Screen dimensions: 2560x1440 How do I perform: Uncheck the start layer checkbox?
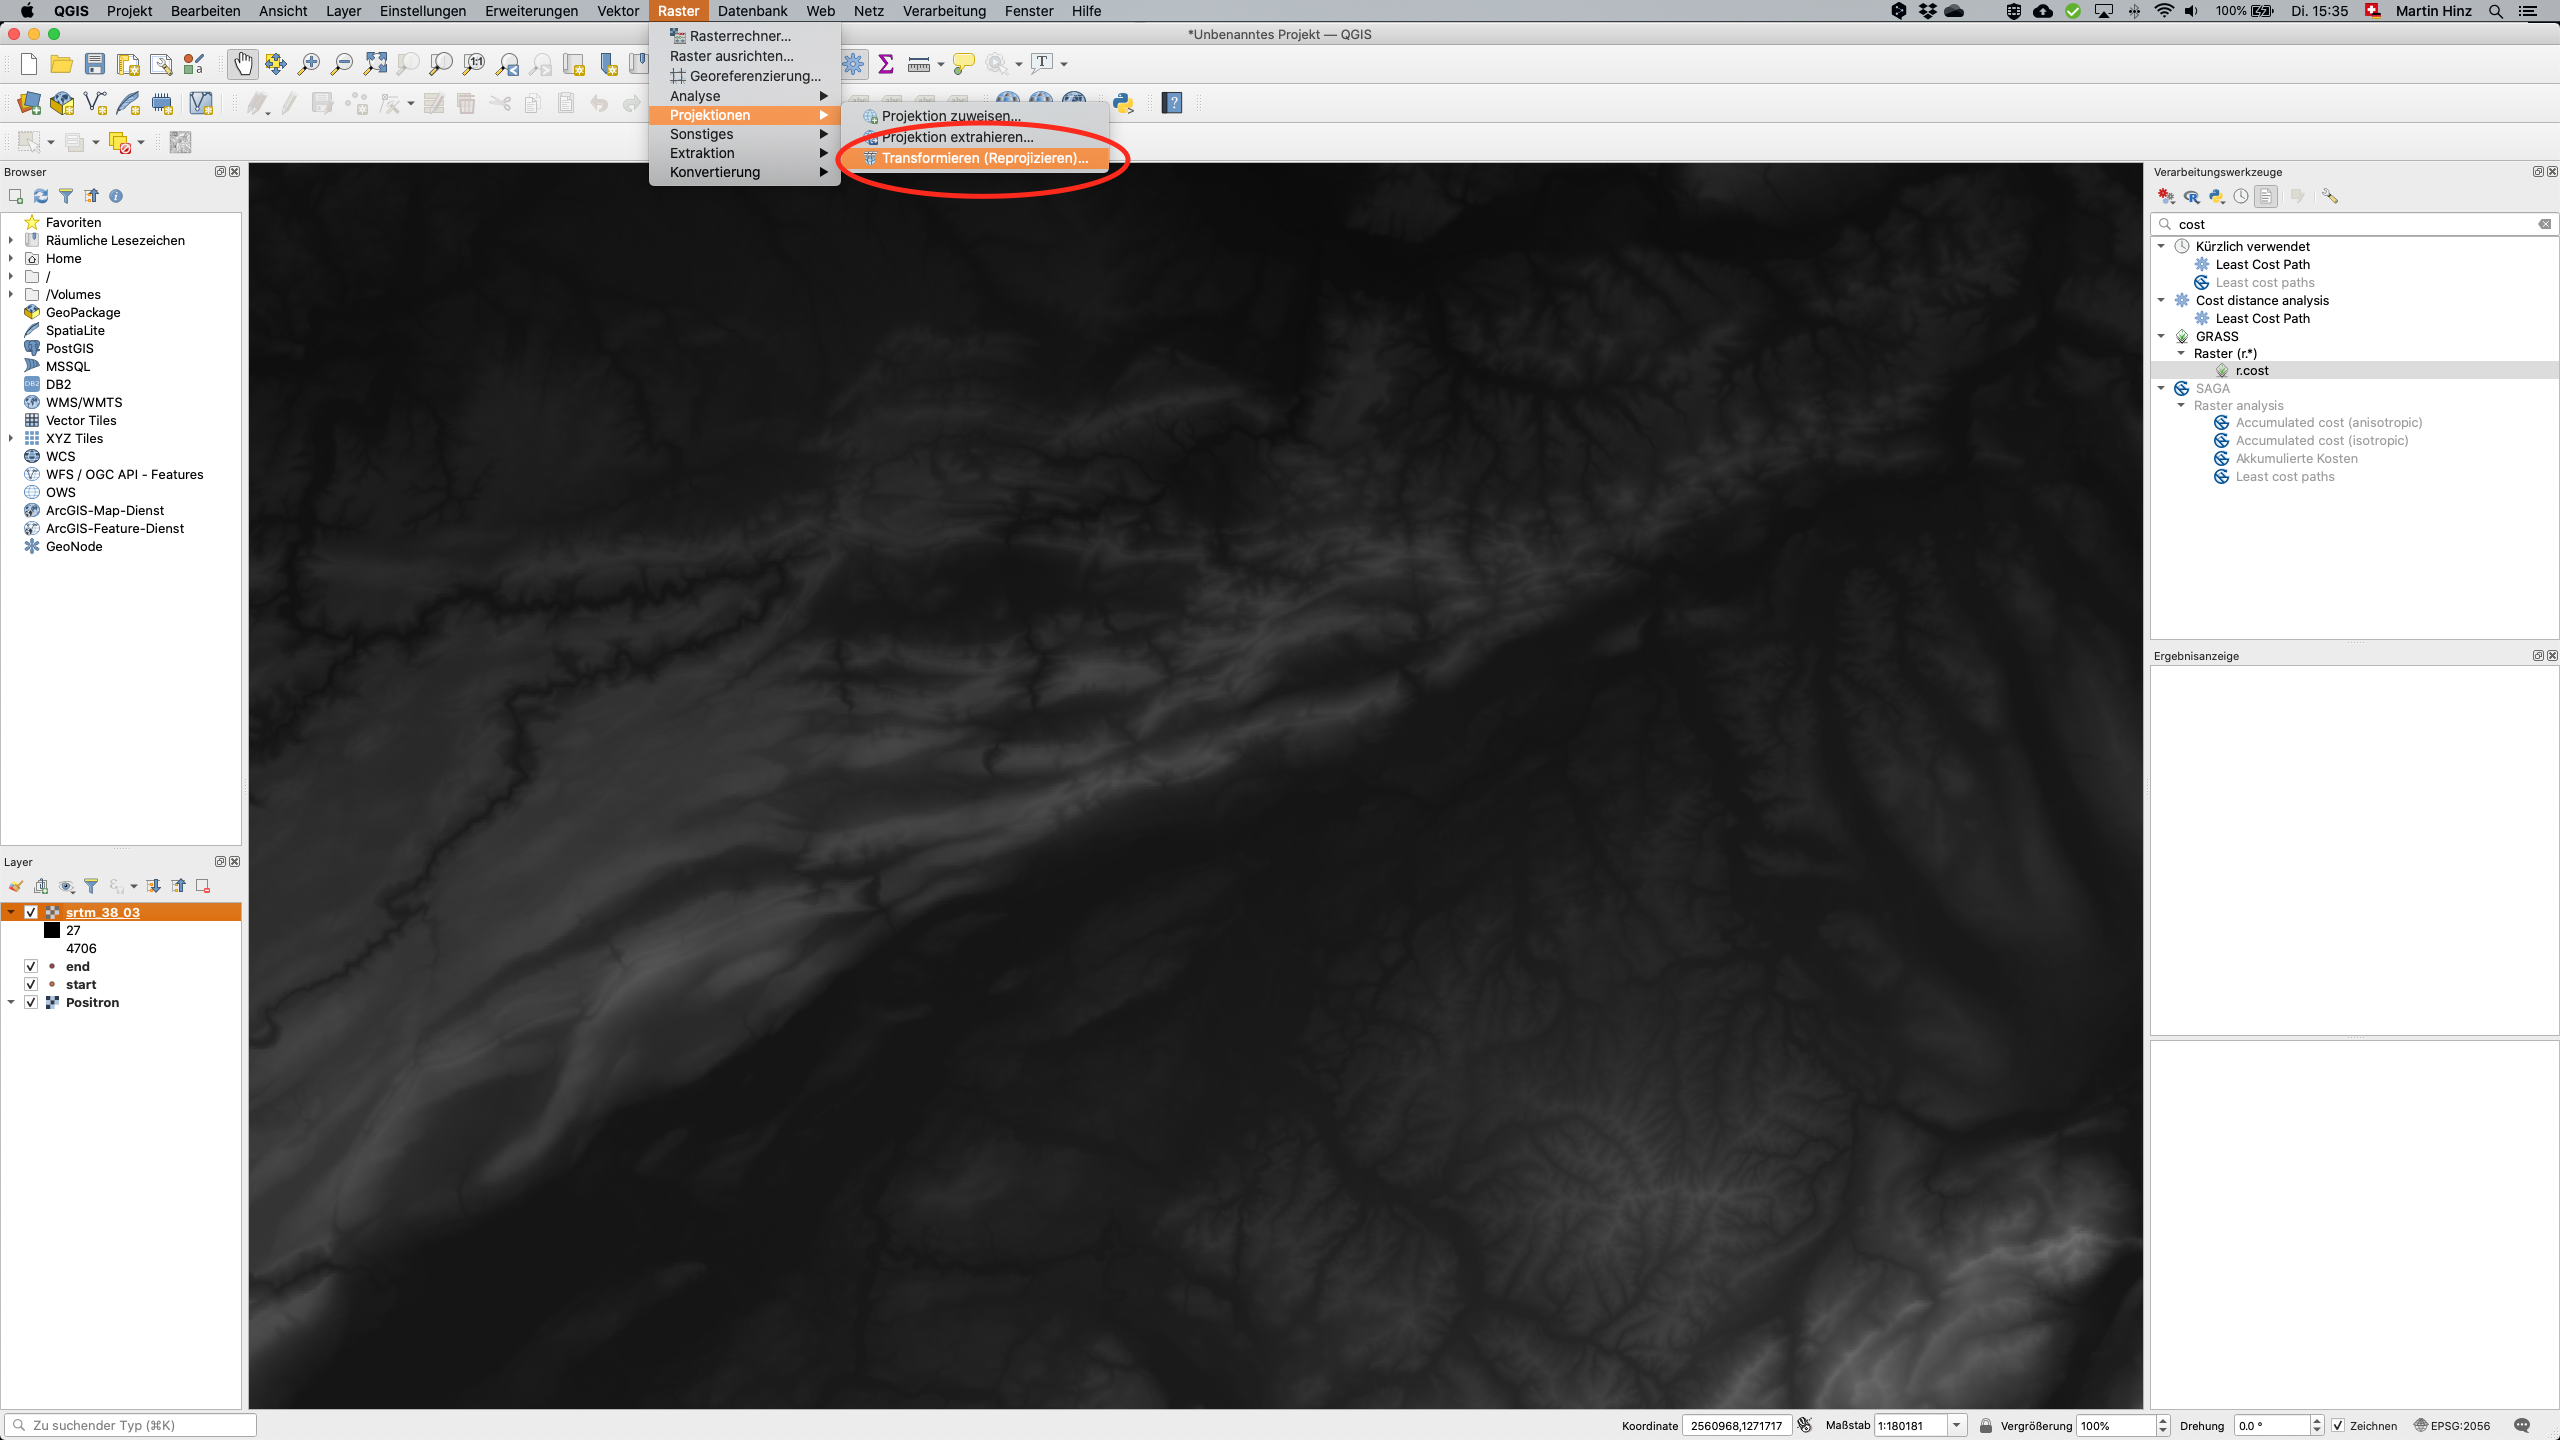click(x=31, y=984)
